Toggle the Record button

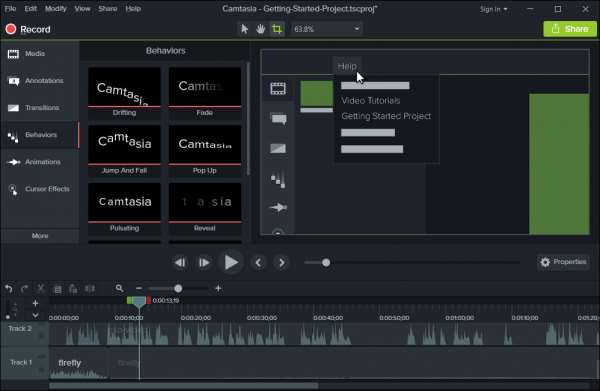pos(28,29)
